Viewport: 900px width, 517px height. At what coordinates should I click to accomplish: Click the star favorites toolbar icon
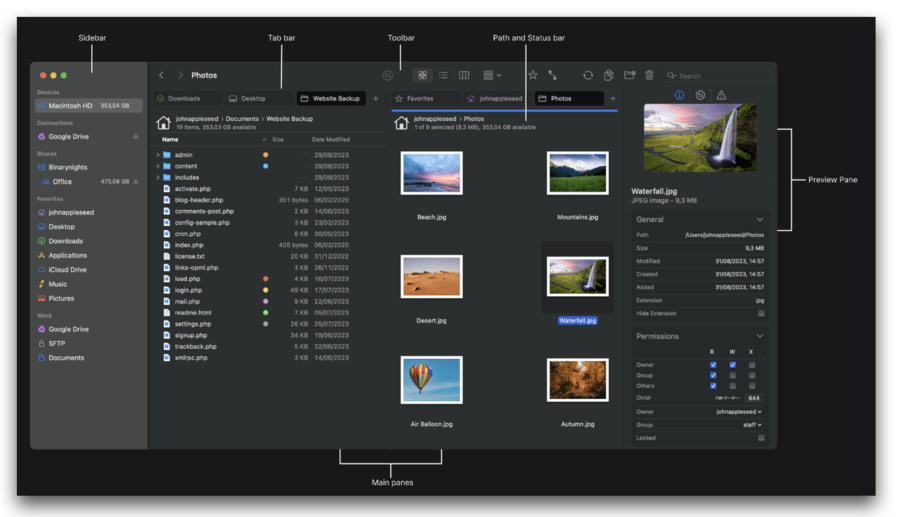coord(533,75)
